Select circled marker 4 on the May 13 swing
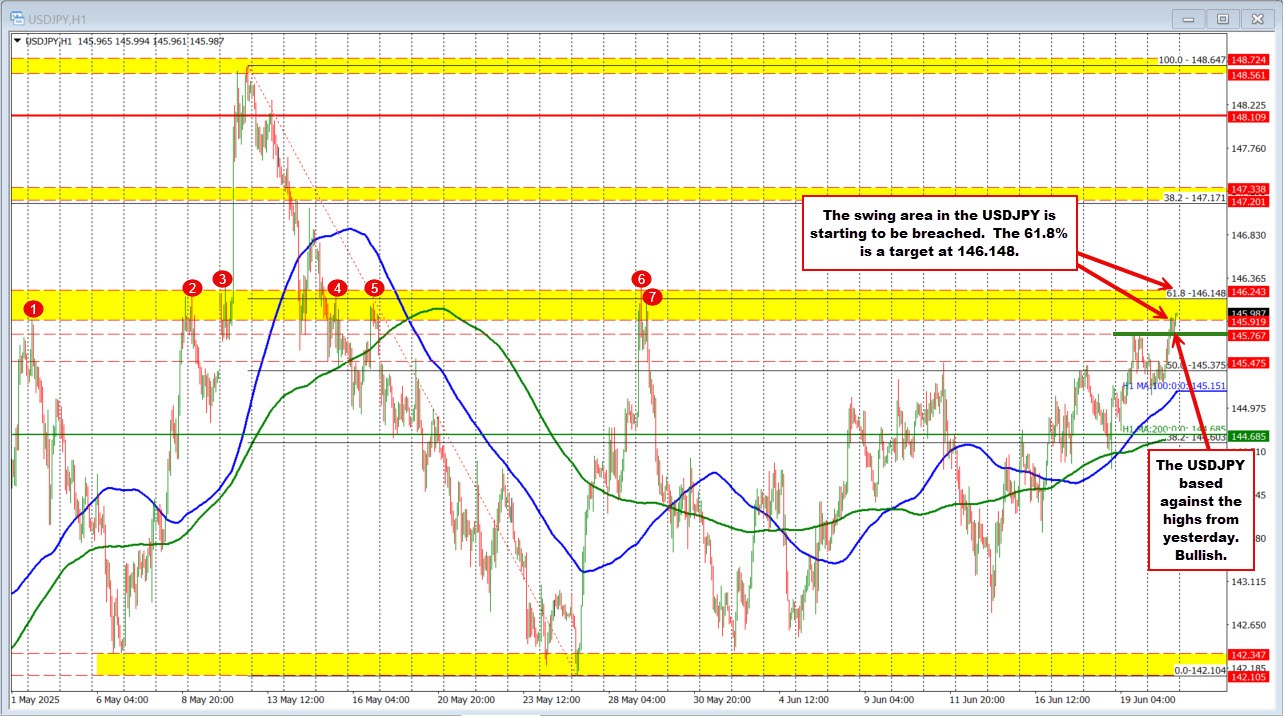Image resolution: width=1283 pixels, height=716 pixels. click(336, 289)
